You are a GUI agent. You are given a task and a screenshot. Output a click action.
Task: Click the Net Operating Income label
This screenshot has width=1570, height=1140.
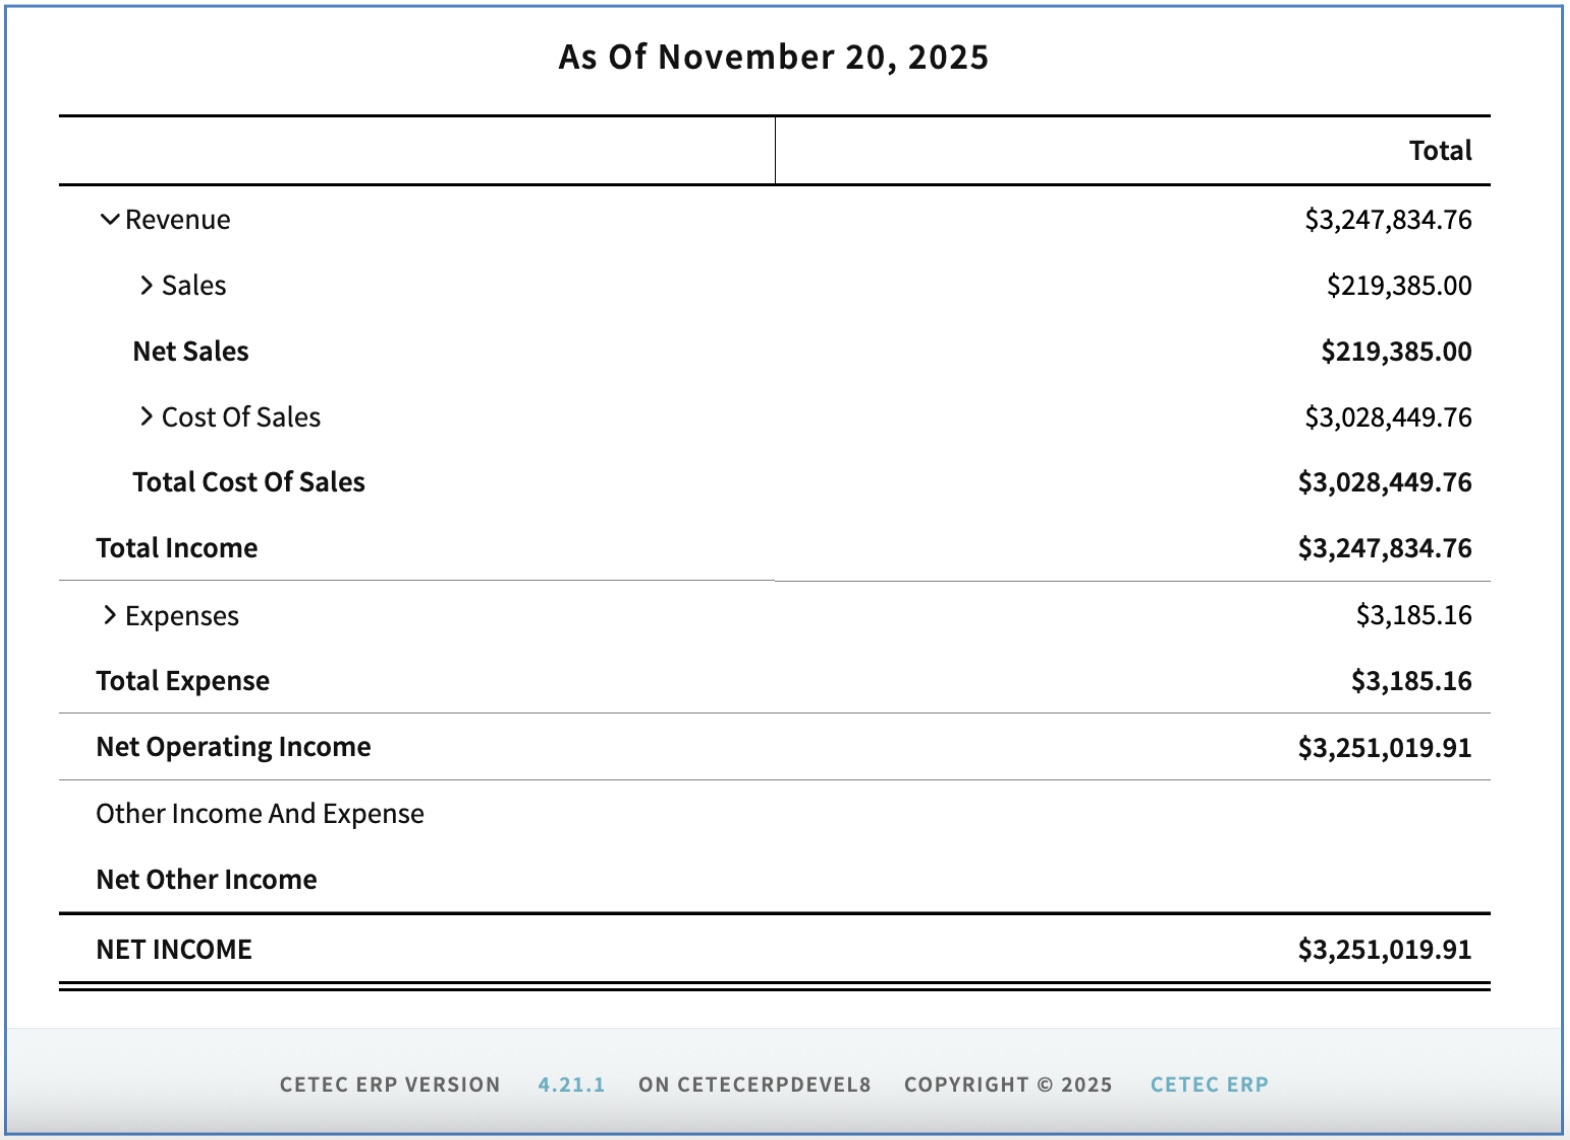pos(233,747)
